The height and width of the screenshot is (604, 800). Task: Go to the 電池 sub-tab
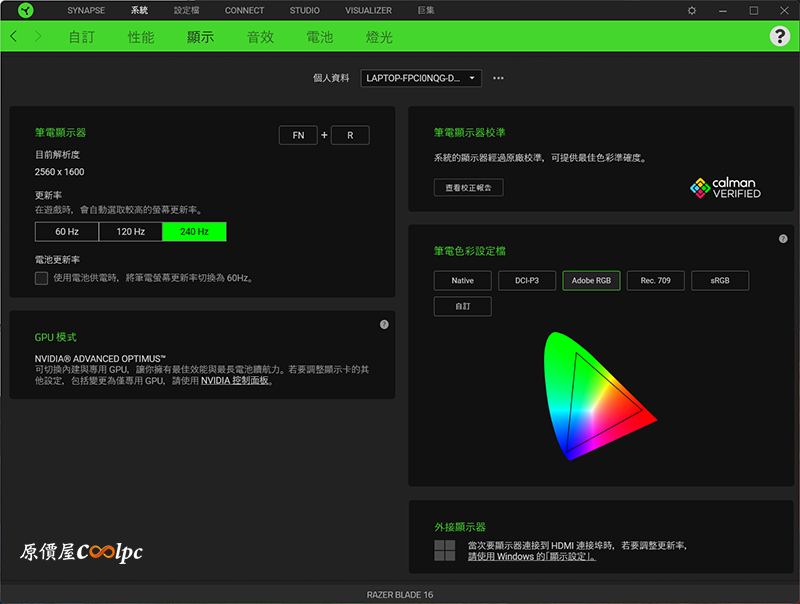click(x=319, y=37)
